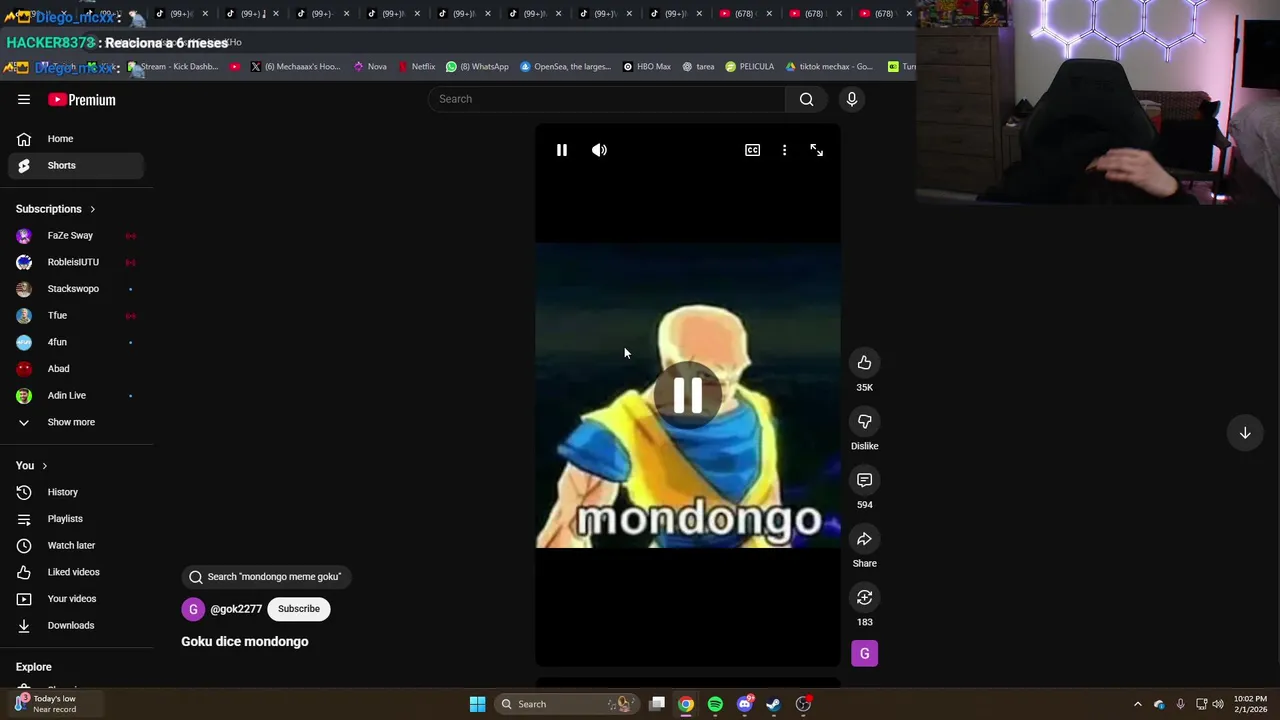Select Shorts in the sidebar
Viewport: 1280px width, 720px height.
(76, 165)
